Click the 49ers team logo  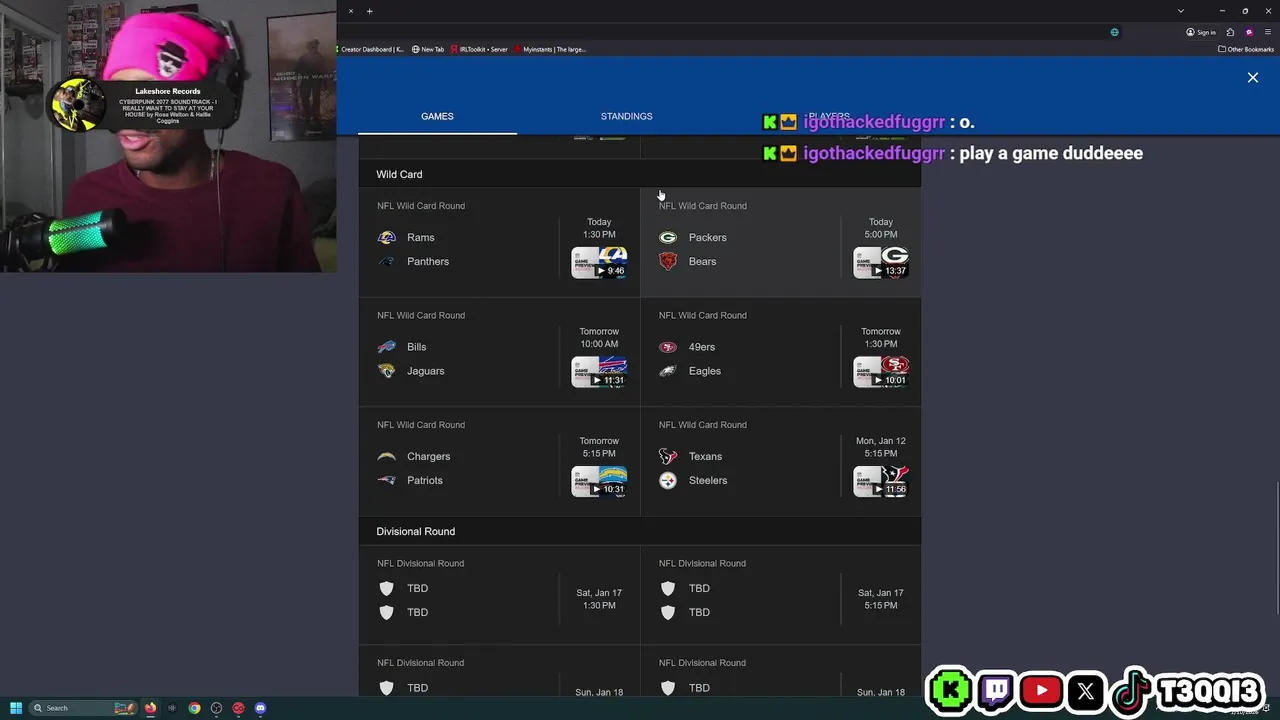(x=668, y=347)
